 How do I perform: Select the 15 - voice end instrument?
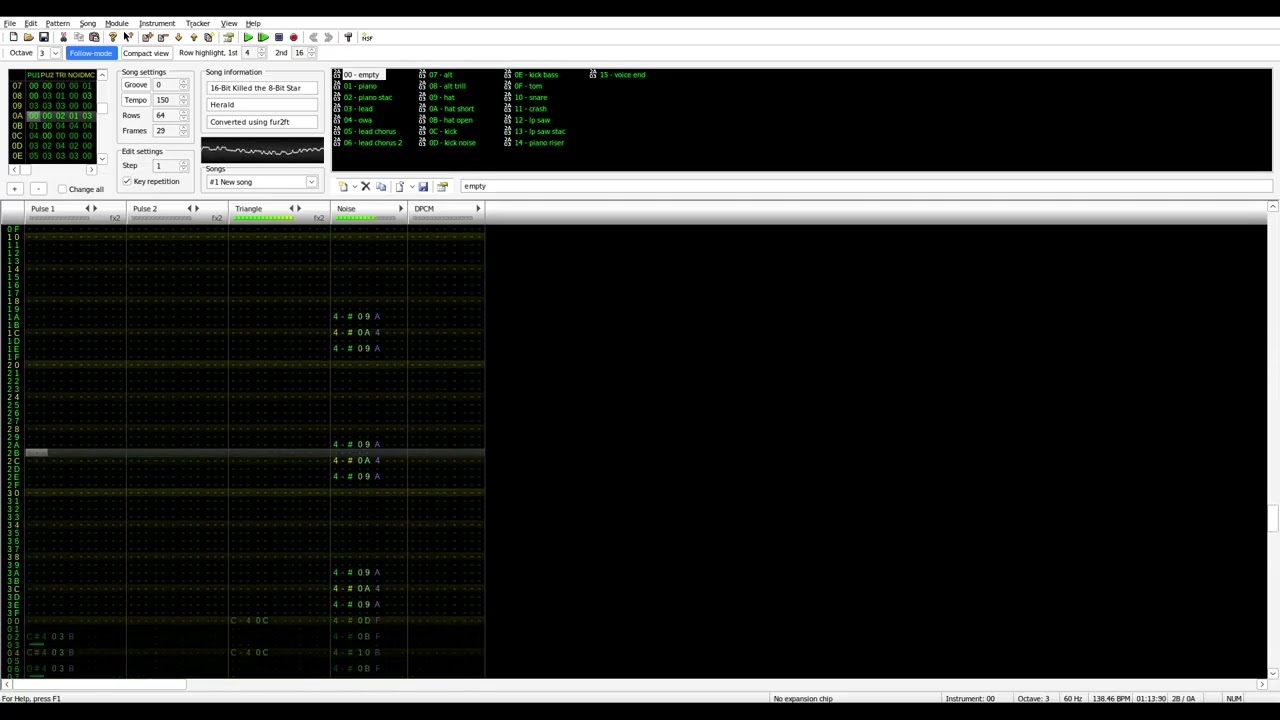(x=622, y=74)
